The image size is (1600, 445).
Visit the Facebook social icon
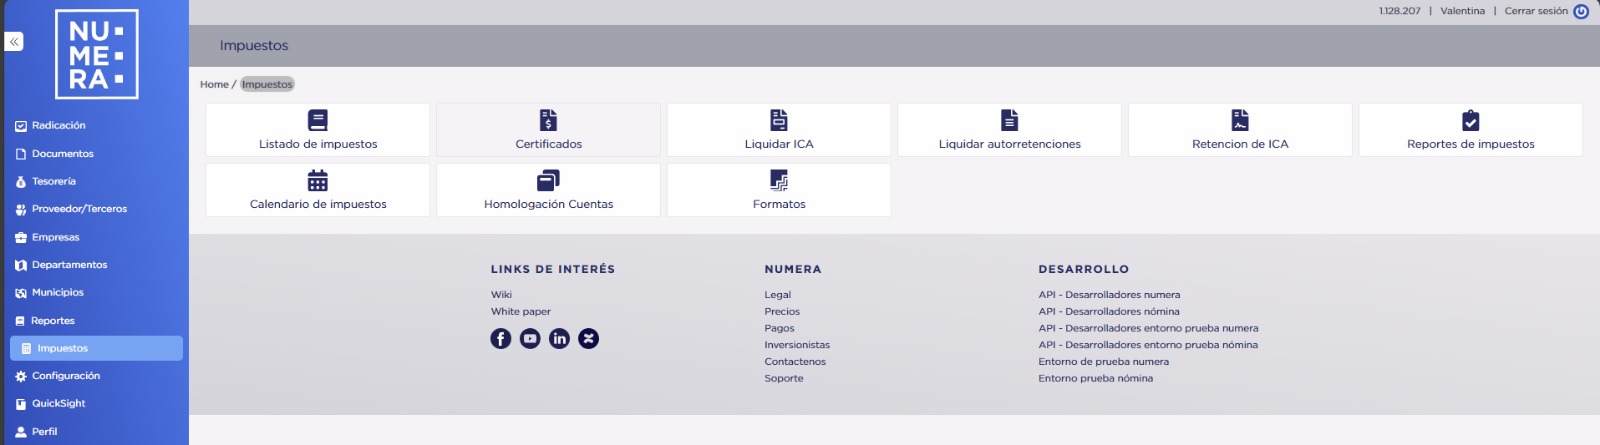tap(501, 339)
